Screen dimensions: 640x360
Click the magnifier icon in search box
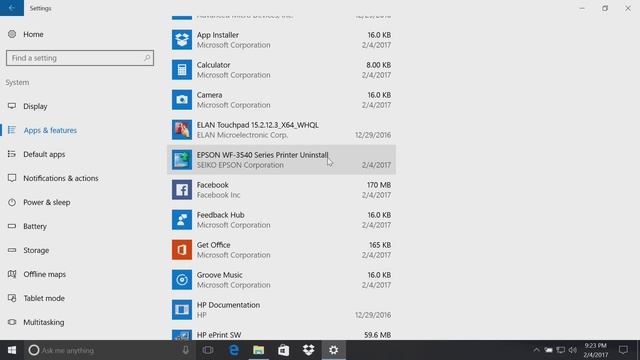coord(147,58)
